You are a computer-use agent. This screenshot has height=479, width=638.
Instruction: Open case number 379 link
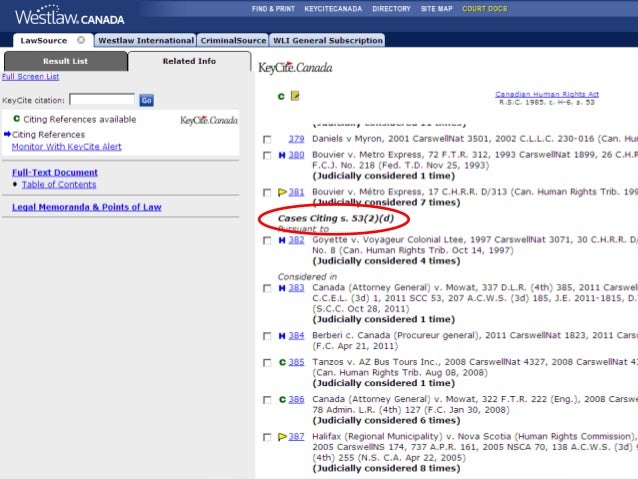pos(296,139)
